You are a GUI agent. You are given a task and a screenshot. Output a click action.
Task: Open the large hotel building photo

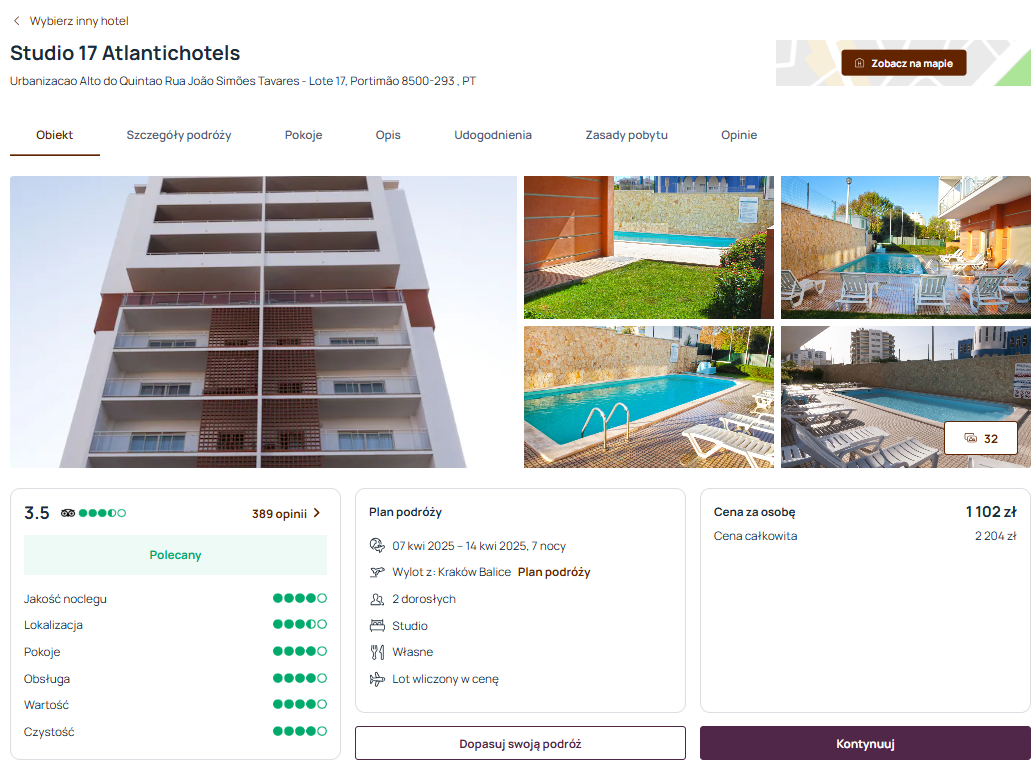[x=264, y=322]
